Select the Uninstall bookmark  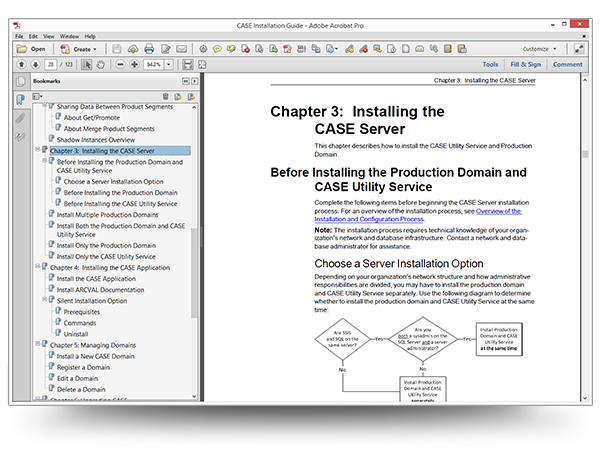point(76,334)
